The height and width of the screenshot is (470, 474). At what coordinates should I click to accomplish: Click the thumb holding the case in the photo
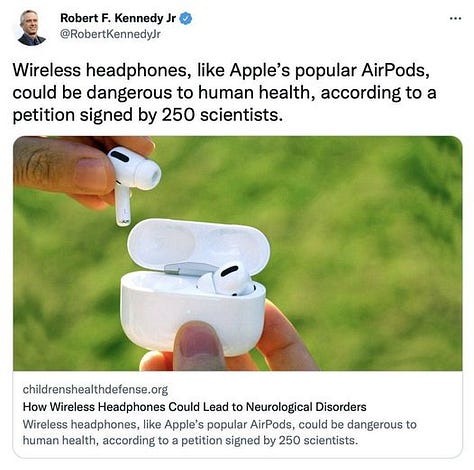pyautogui.click(x=198, y=347)
